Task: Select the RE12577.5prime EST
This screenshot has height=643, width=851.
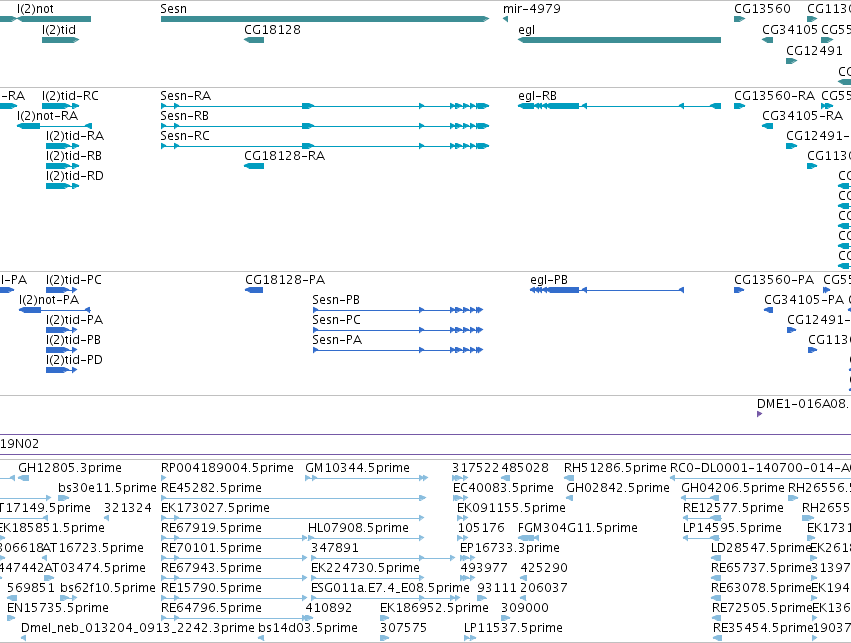Action: pos(702,518)
